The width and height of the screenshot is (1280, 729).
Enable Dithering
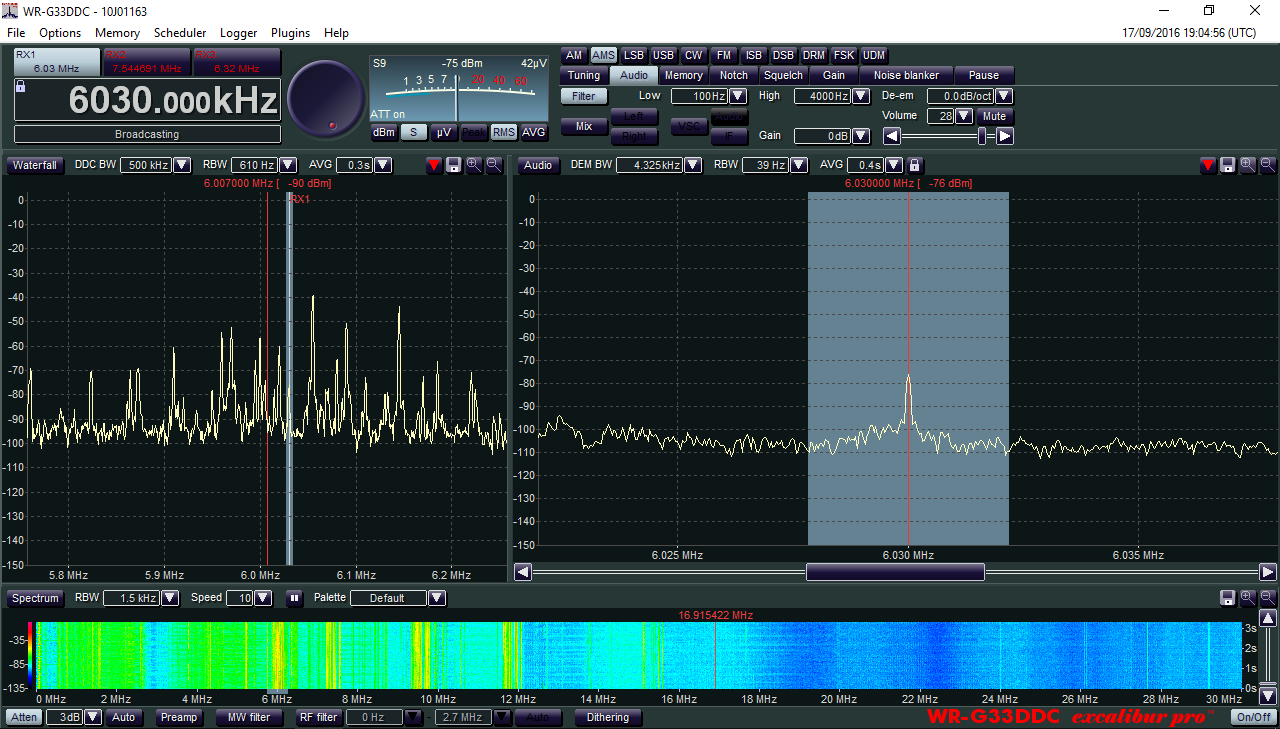(608, 717)
